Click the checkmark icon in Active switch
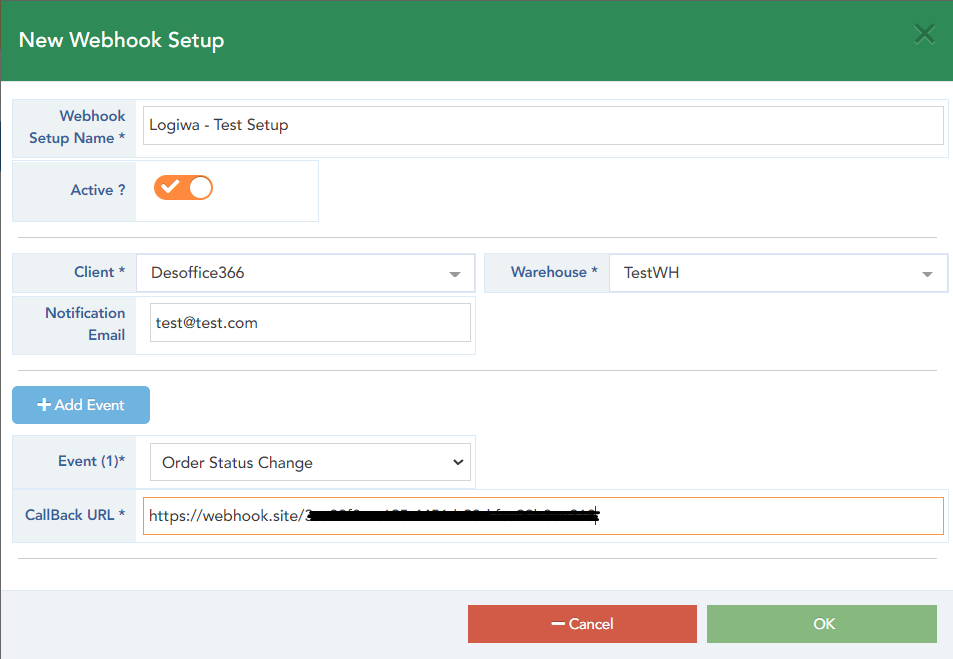The width and height of the screenshot is (953, 659). (x=172, y=187)
